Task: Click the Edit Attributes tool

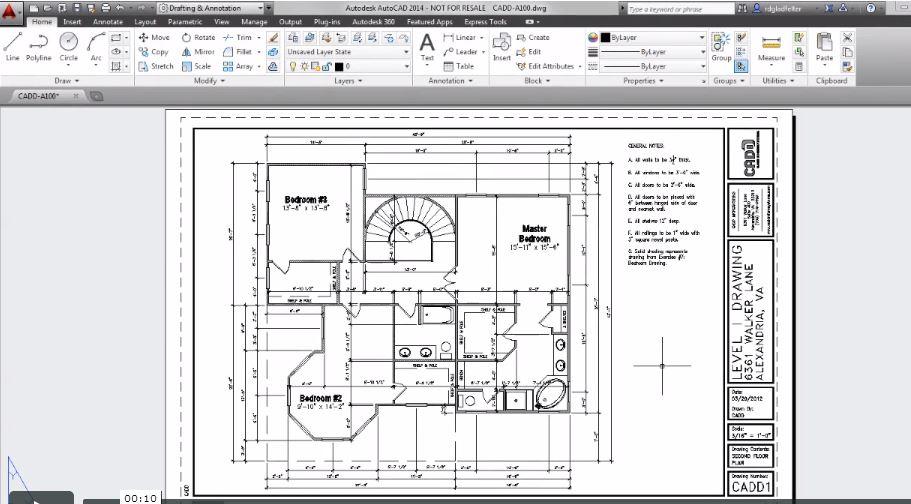Action: point(545,66)
